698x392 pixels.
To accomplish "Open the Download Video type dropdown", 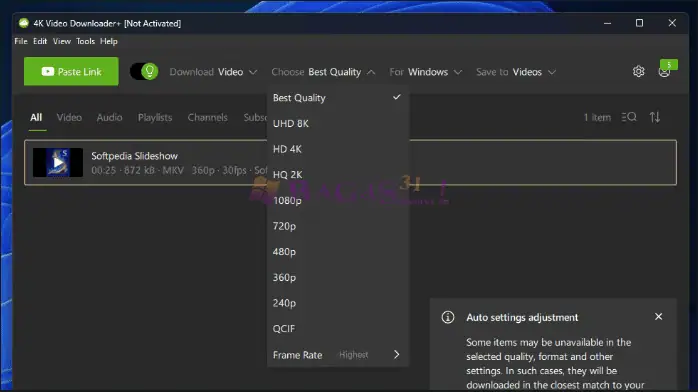I will 213,72.
